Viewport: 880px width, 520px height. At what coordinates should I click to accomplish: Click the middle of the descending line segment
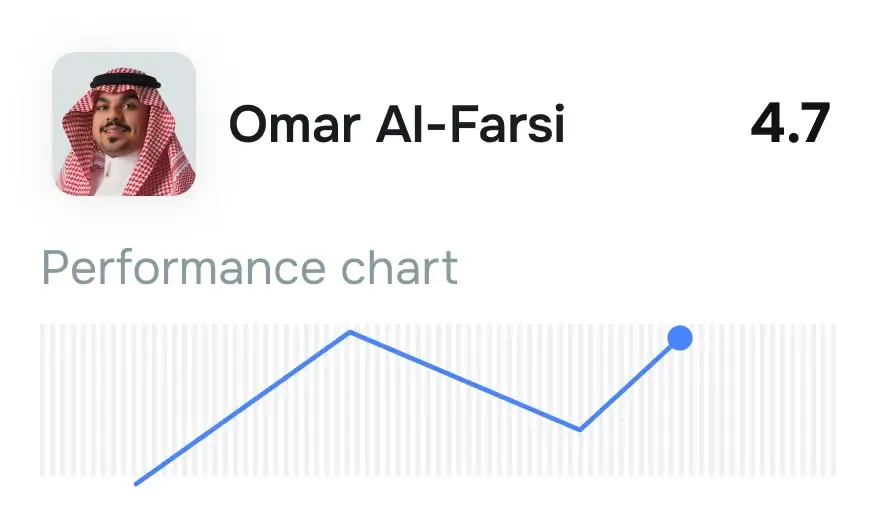pos(465,381)
